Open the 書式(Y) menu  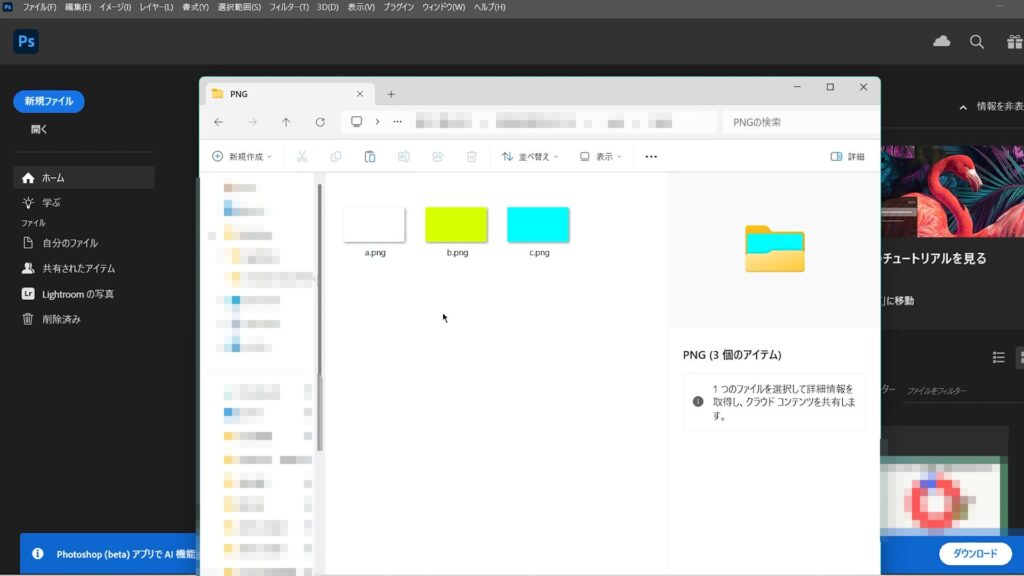[195, 7]
